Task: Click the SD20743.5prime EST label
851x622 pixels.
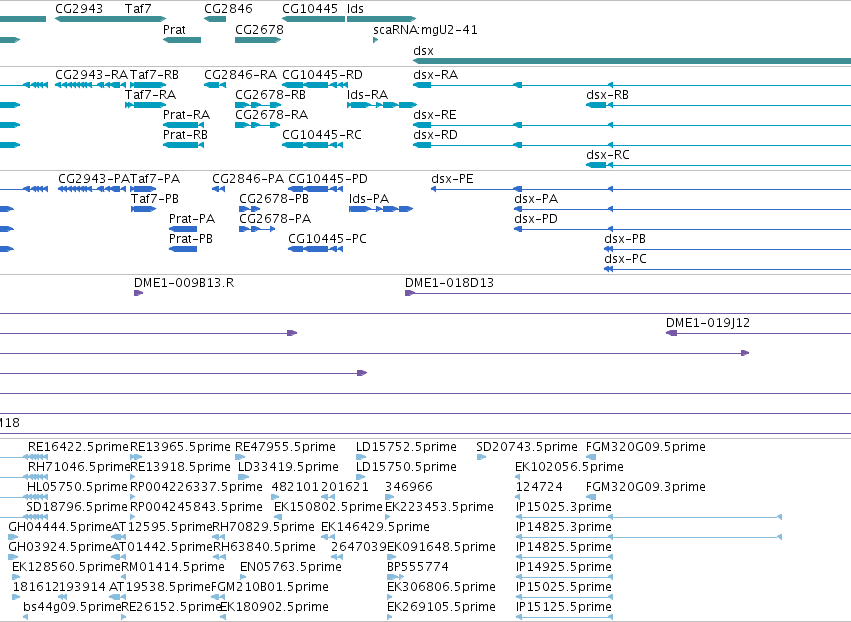Action: pyautogui.click(x=527, y=447)
